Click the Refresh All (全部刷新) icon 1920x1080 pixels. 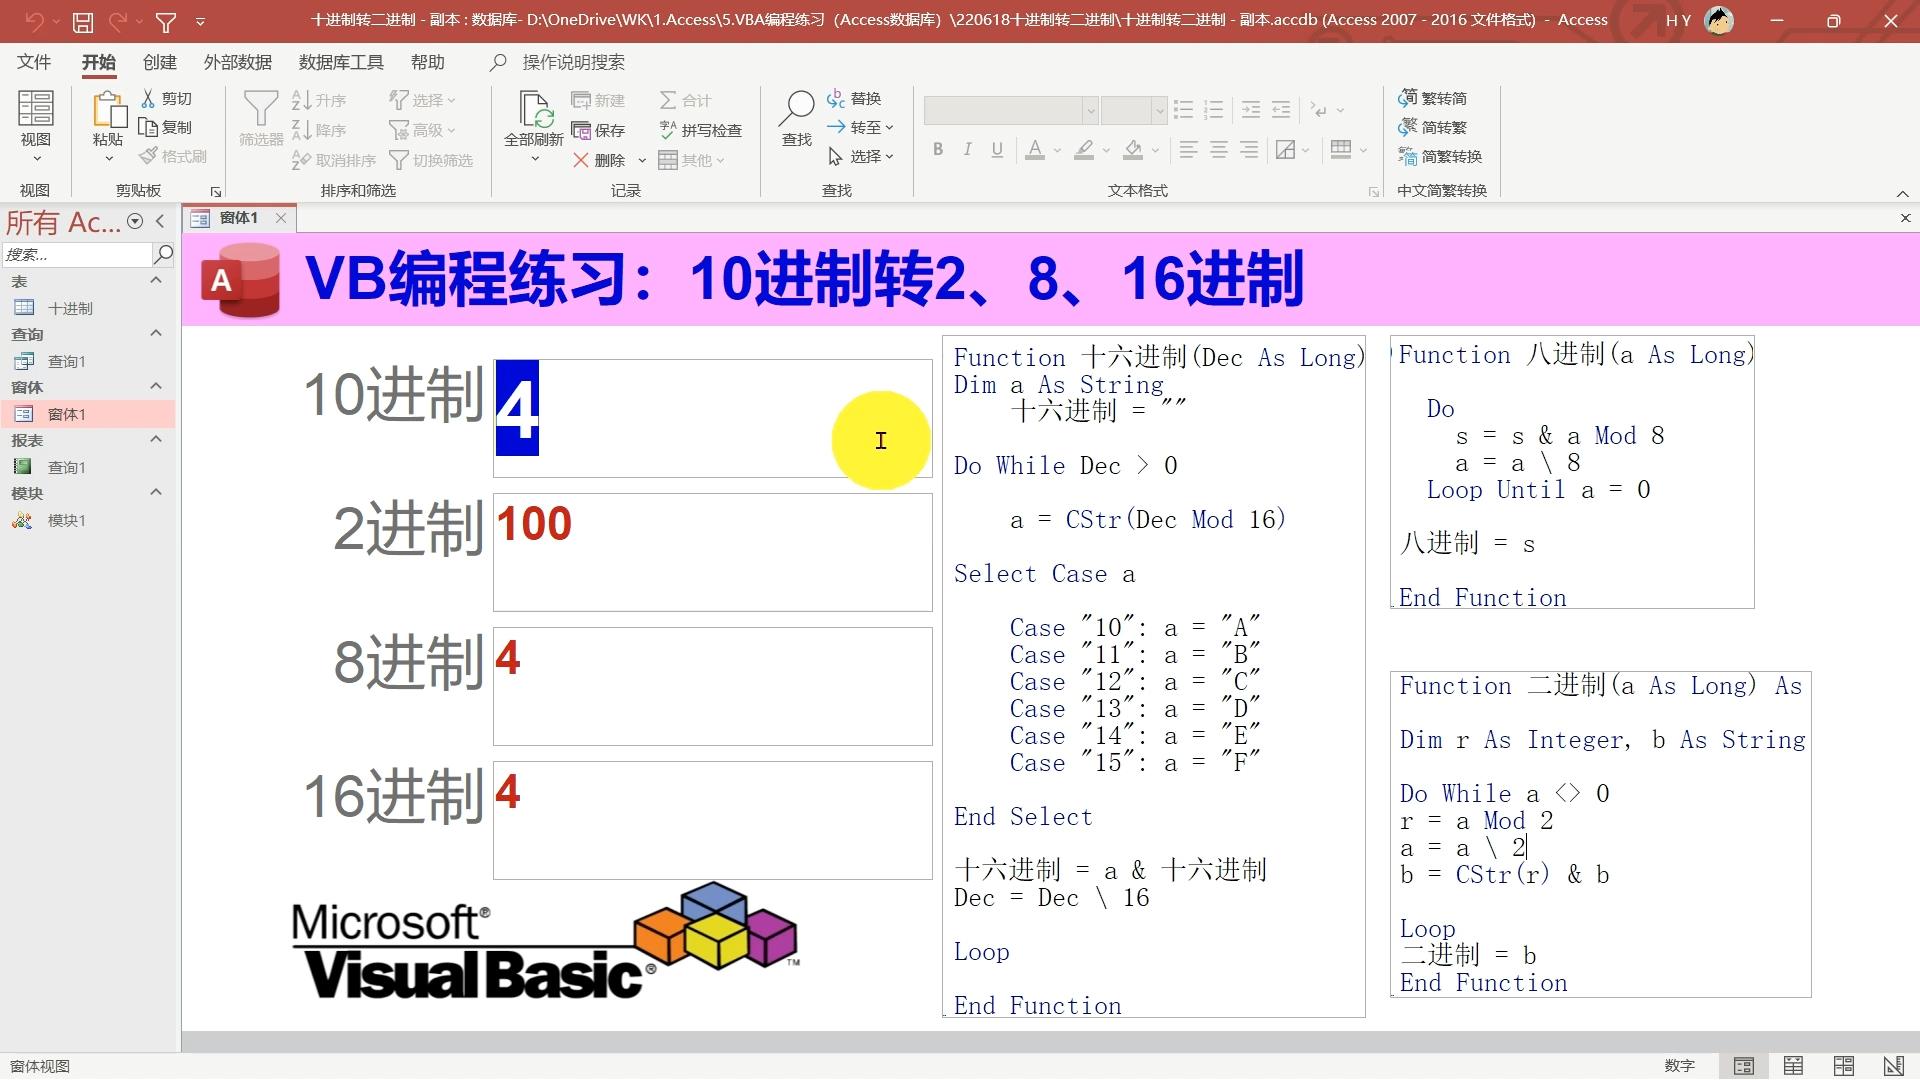click(534, 108)
